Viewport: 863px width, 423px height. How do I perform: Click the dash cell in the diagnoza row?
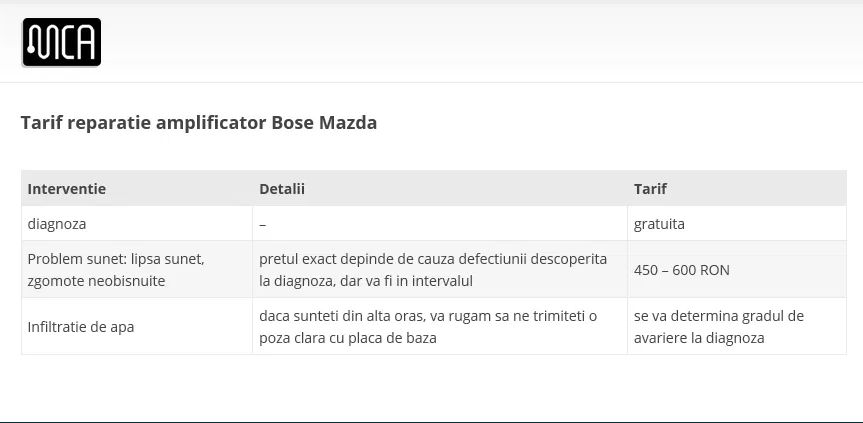point(263,224)
